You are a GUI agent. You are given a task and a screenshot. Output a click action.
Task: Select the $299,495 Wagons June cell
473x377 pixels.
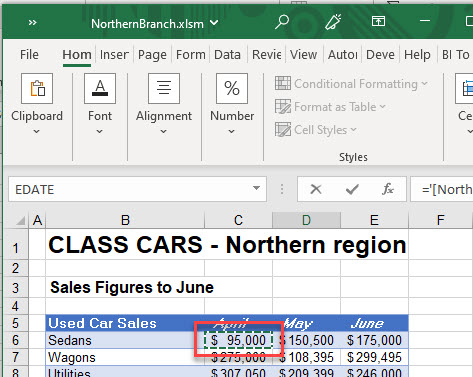[374, 357]
